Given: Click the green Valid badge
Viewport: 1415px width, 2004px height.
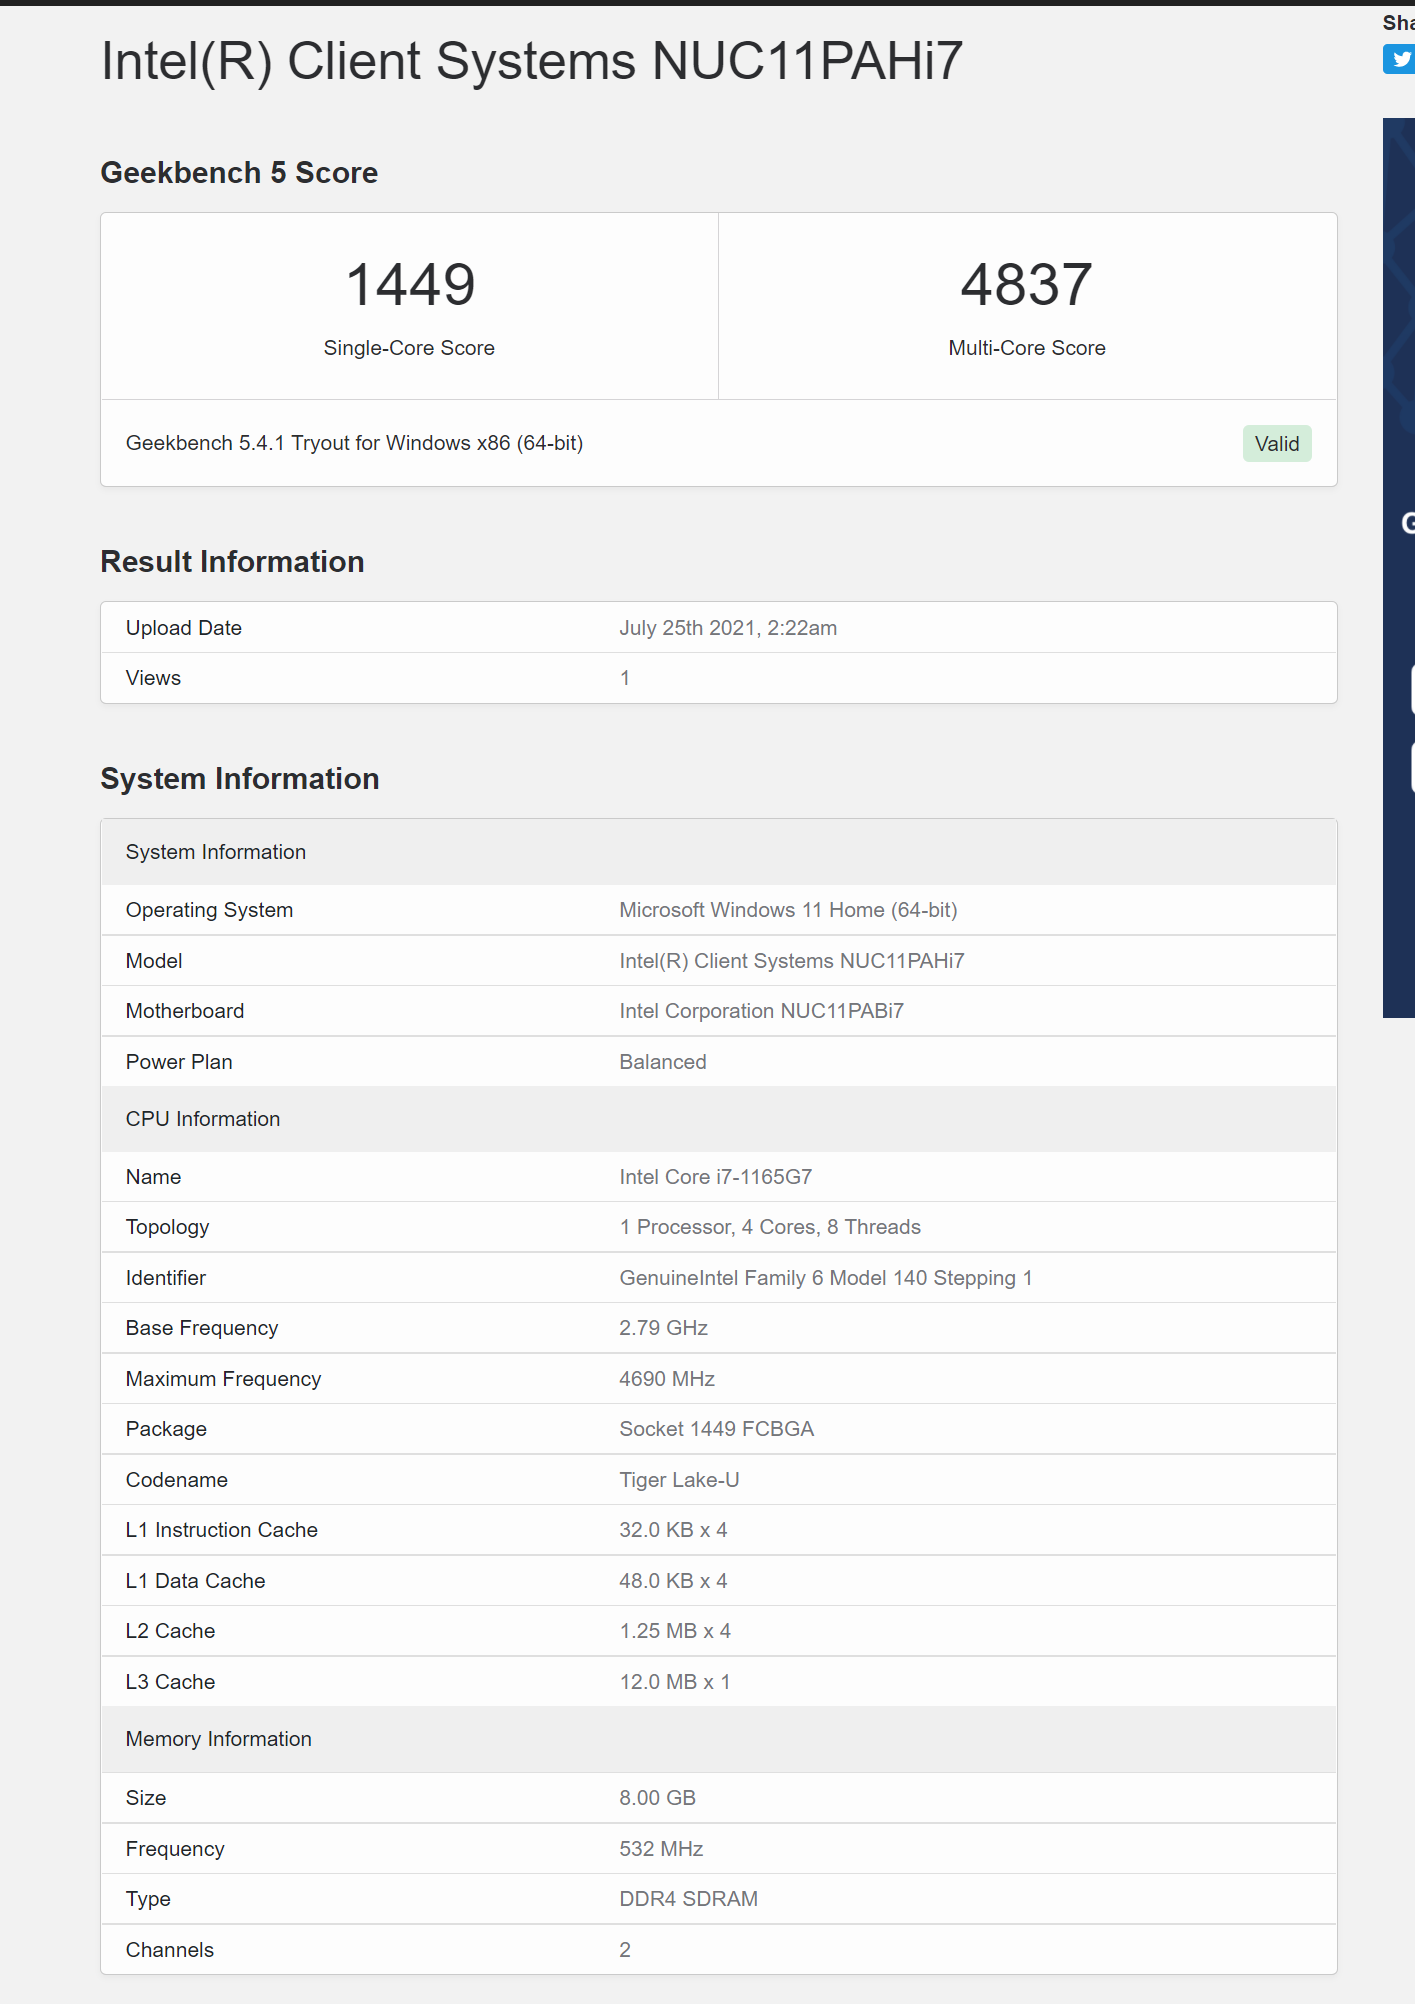Looking at the screenshot, I should tap(1277, 444).
